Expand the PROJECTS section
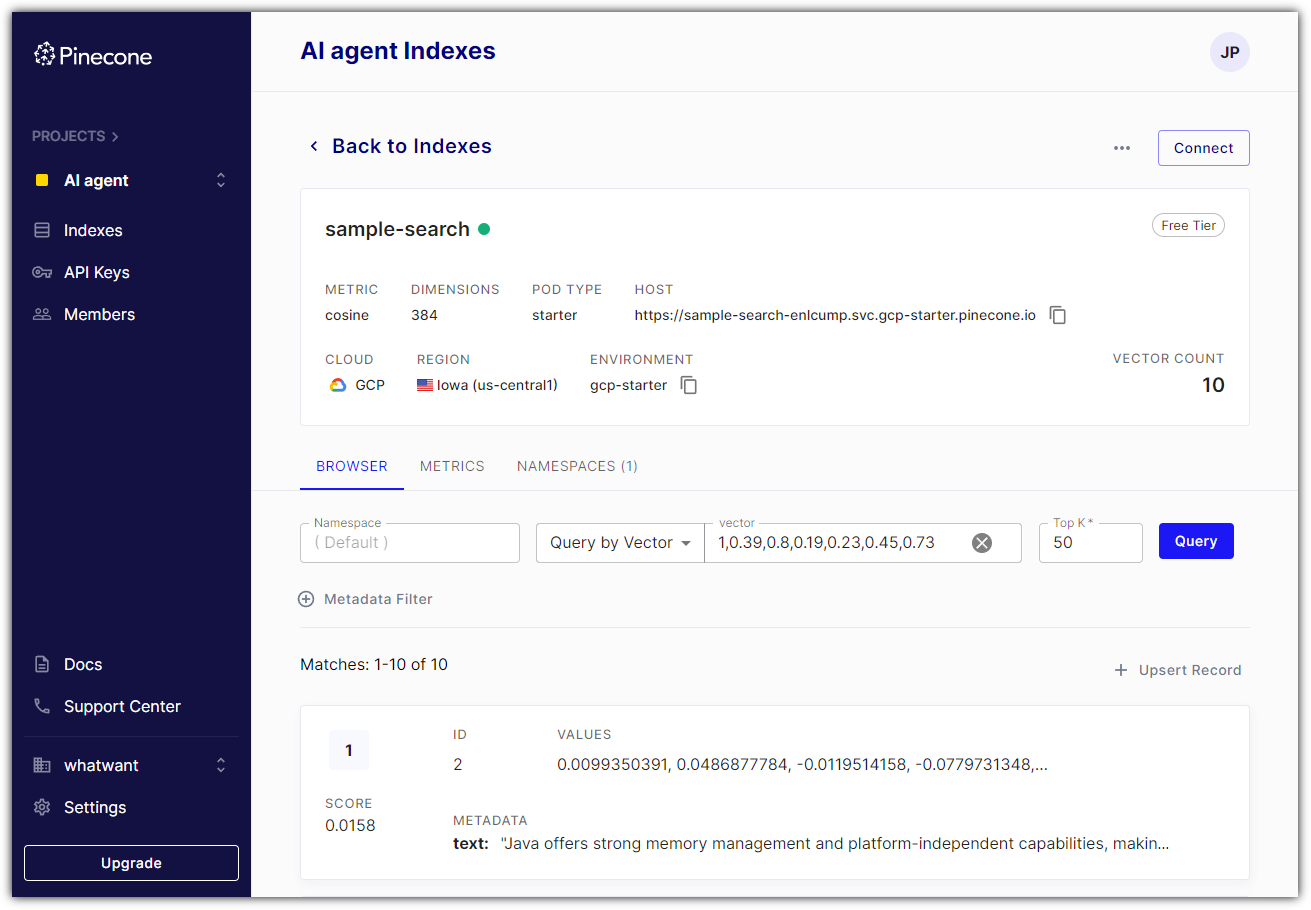Viewport: 1311px width, 910px height. point(75,136)
